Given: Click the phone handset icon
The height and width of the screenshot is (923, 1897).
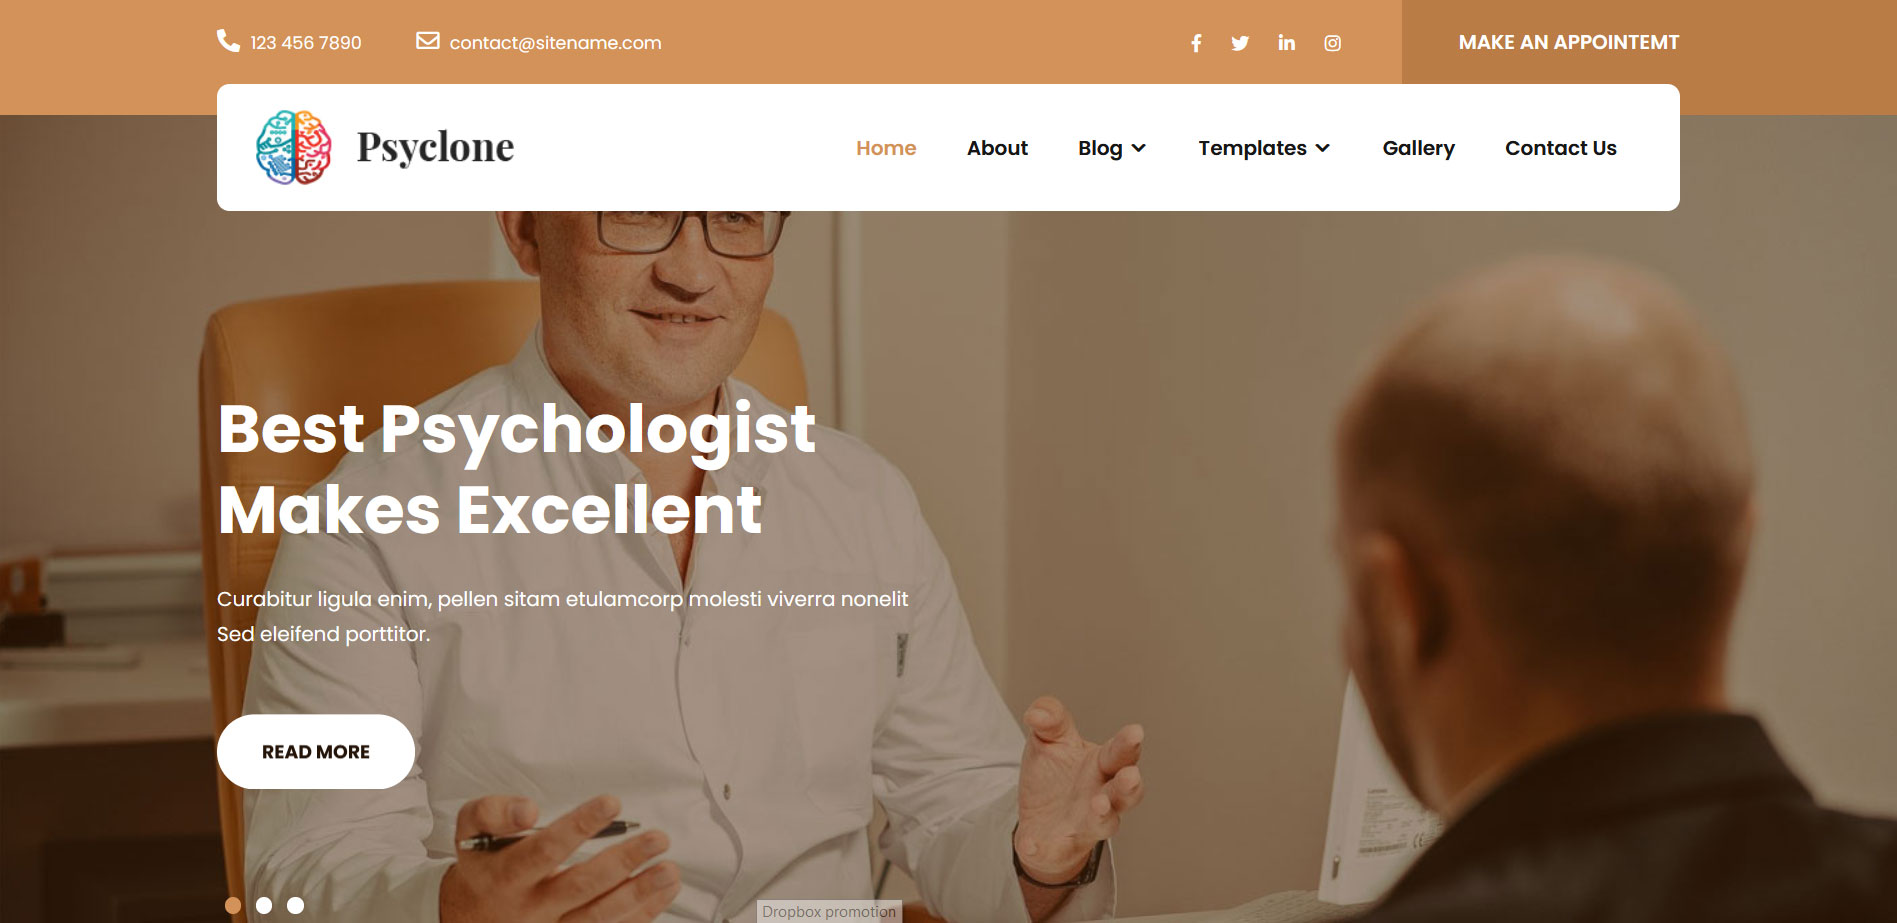Looking at the screenshot, I should click(x=228, y=41).
